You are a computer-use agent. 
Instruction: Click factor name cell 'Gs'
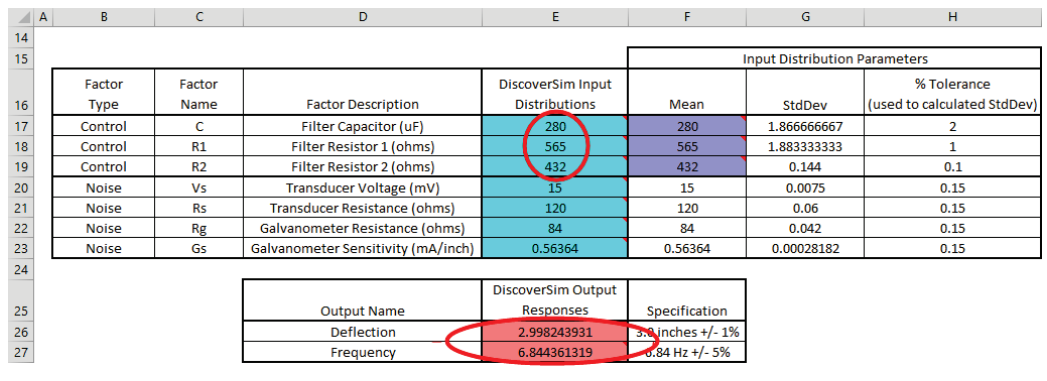tap(199, 249)
